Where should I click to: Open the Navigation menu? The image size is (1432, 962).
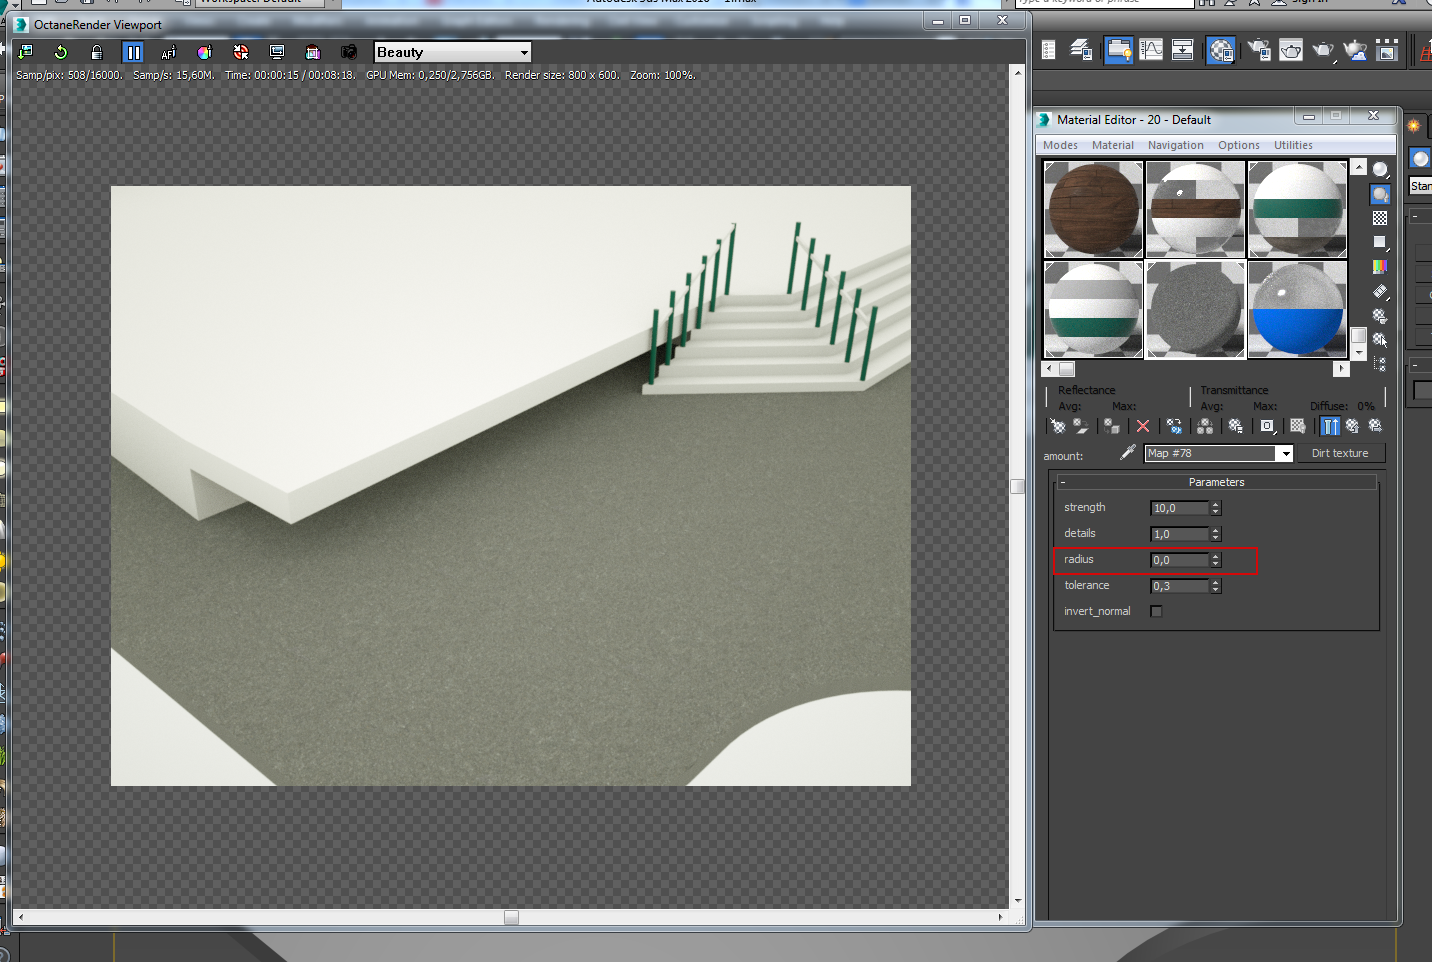pyautogui.click(x=1175, y=145)
